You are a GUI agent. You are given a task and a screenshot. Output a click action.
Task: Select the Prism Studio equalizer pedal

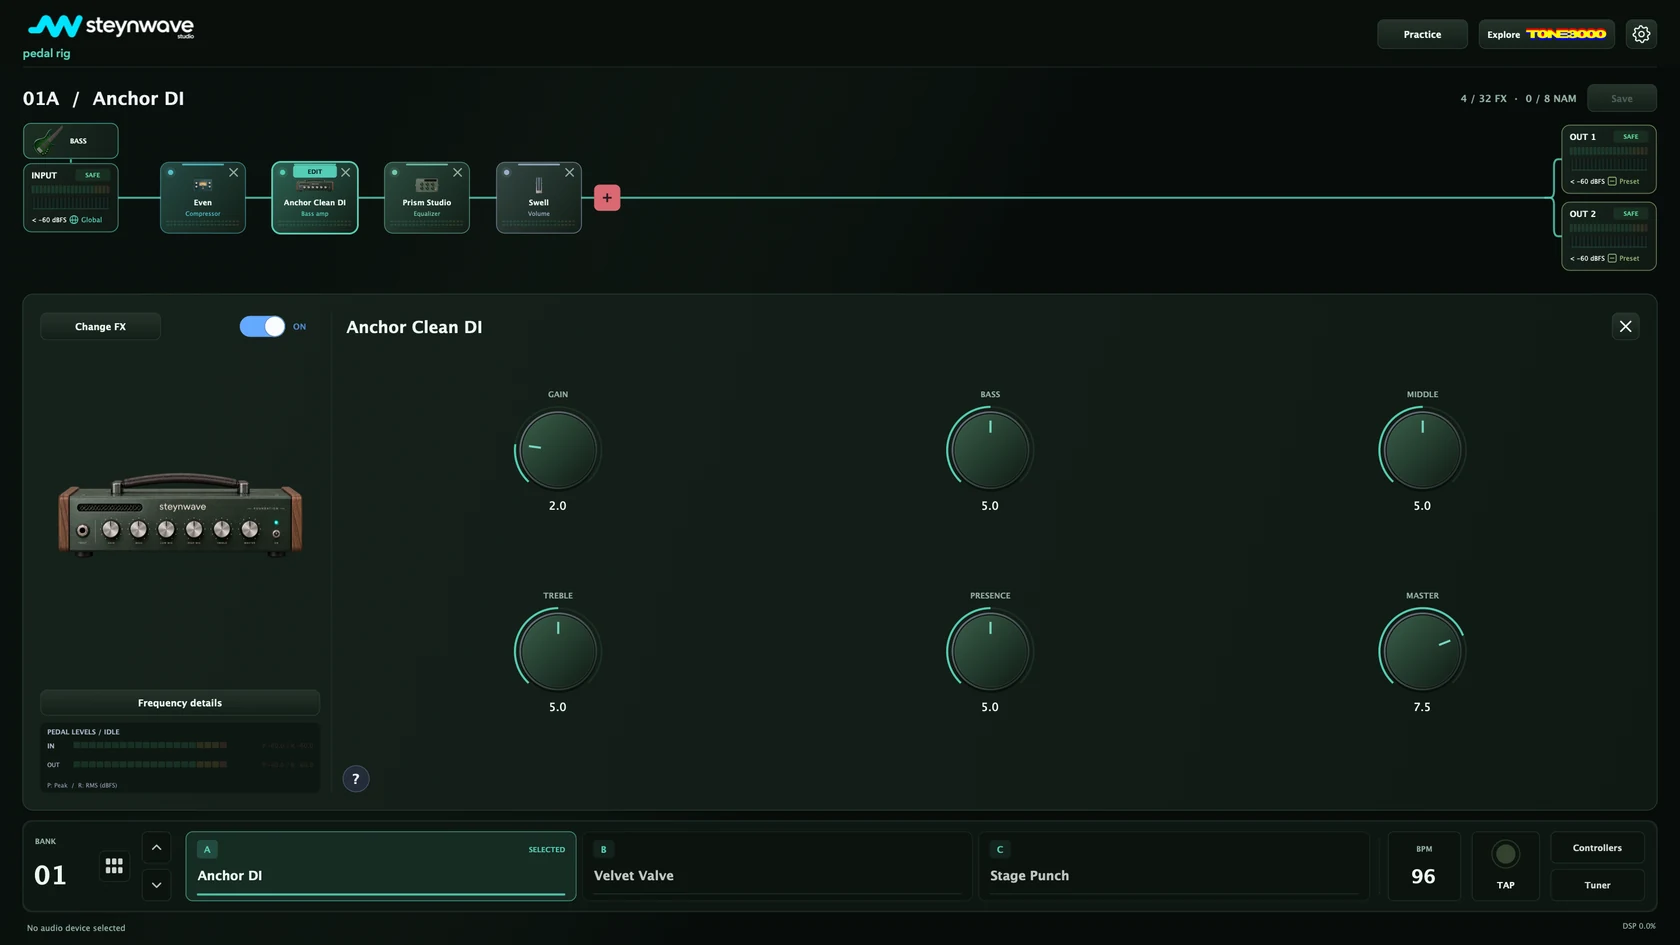427,198
